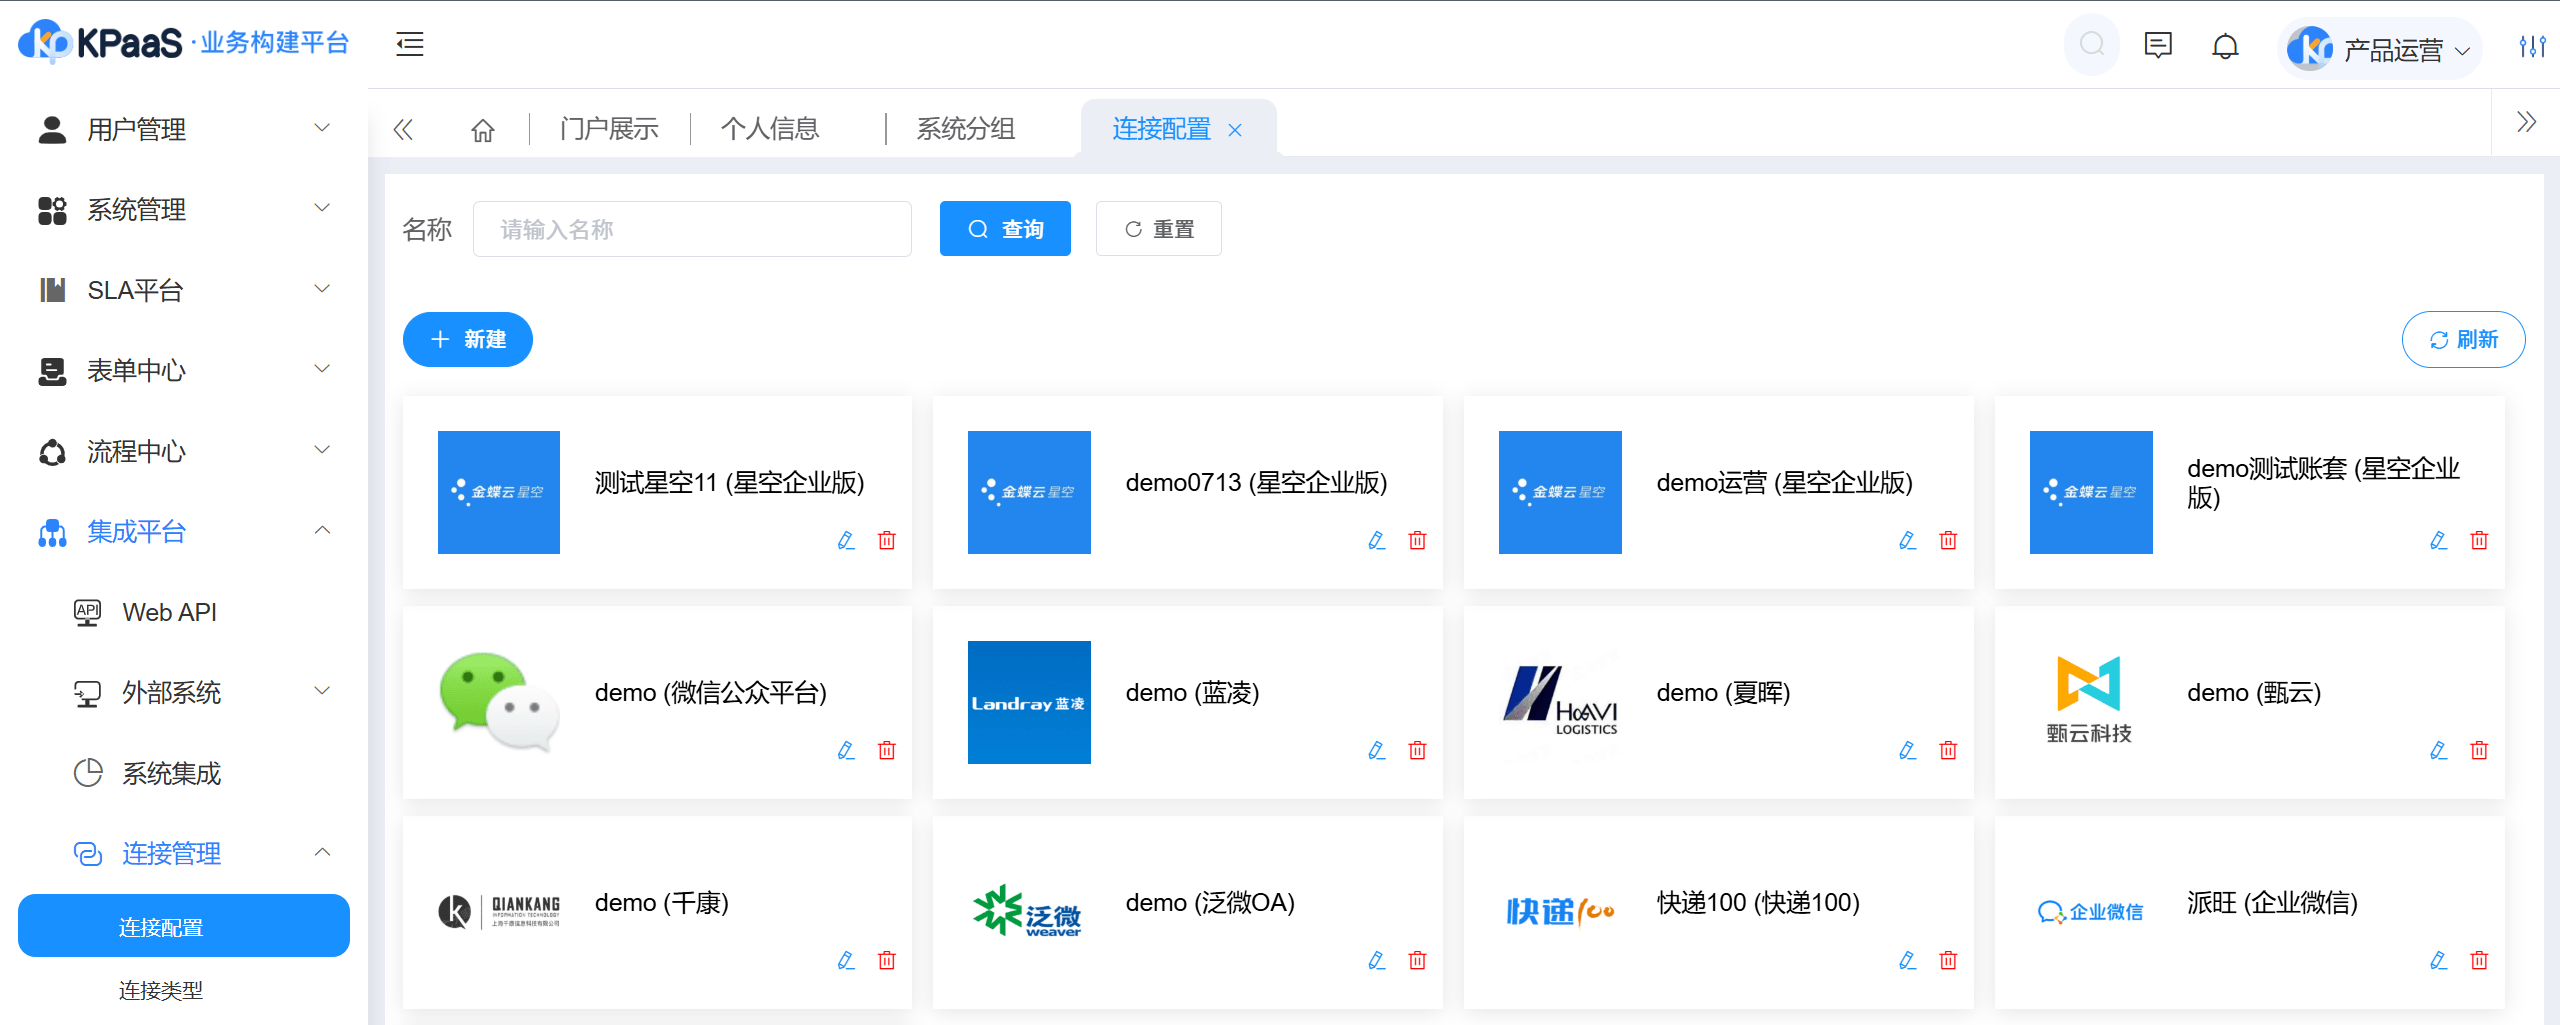Edit the demo运营 (星空企业版) connection
The width and height of the screenshot is (2560, 1025).
pos(1908,540)
